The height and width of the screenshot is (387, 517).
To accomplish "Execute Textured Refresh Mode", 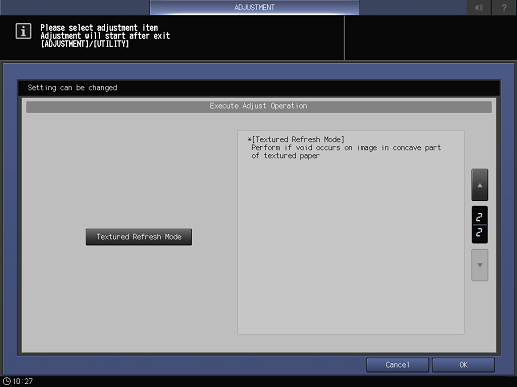I will tap(139, 237).
